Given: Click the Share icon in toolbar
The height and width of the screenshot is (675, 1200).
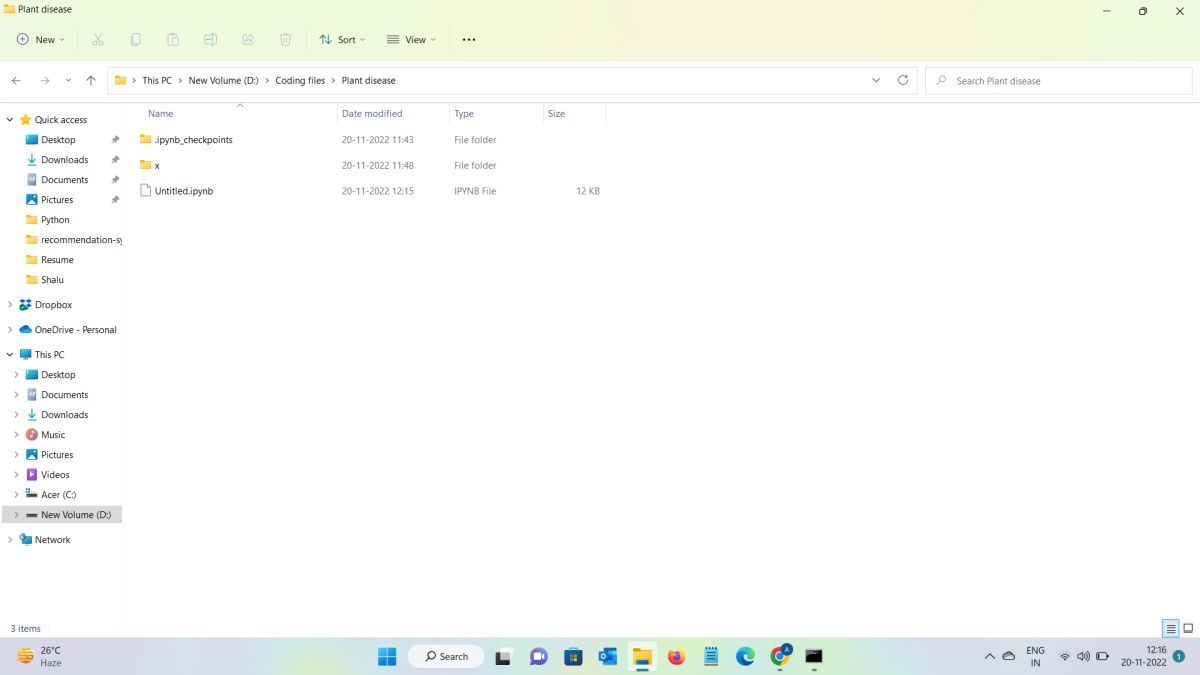Looking at the screenshot, I should 248,40.
